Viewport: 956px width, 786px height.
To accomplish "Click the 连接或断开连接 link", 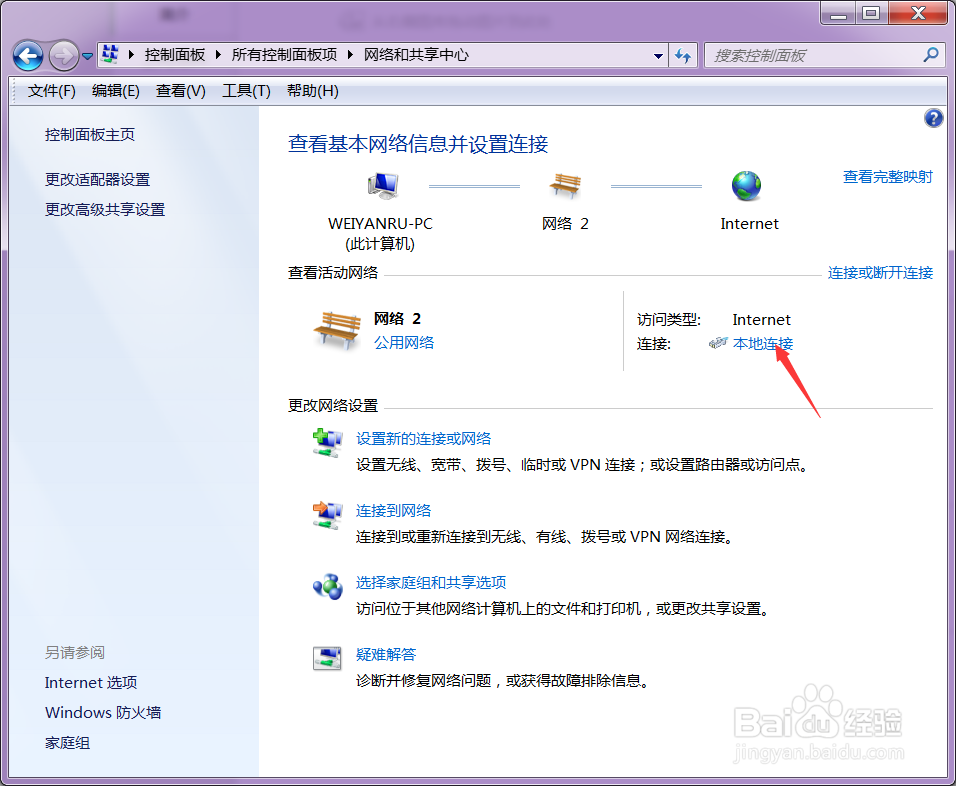I will [879, 272].
